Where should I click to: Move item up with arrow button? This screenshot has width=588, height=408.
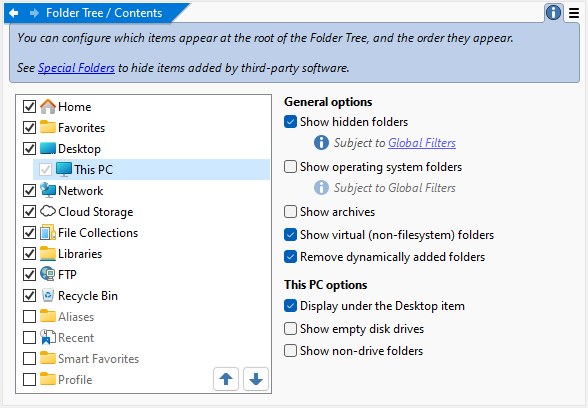point(226,379)
